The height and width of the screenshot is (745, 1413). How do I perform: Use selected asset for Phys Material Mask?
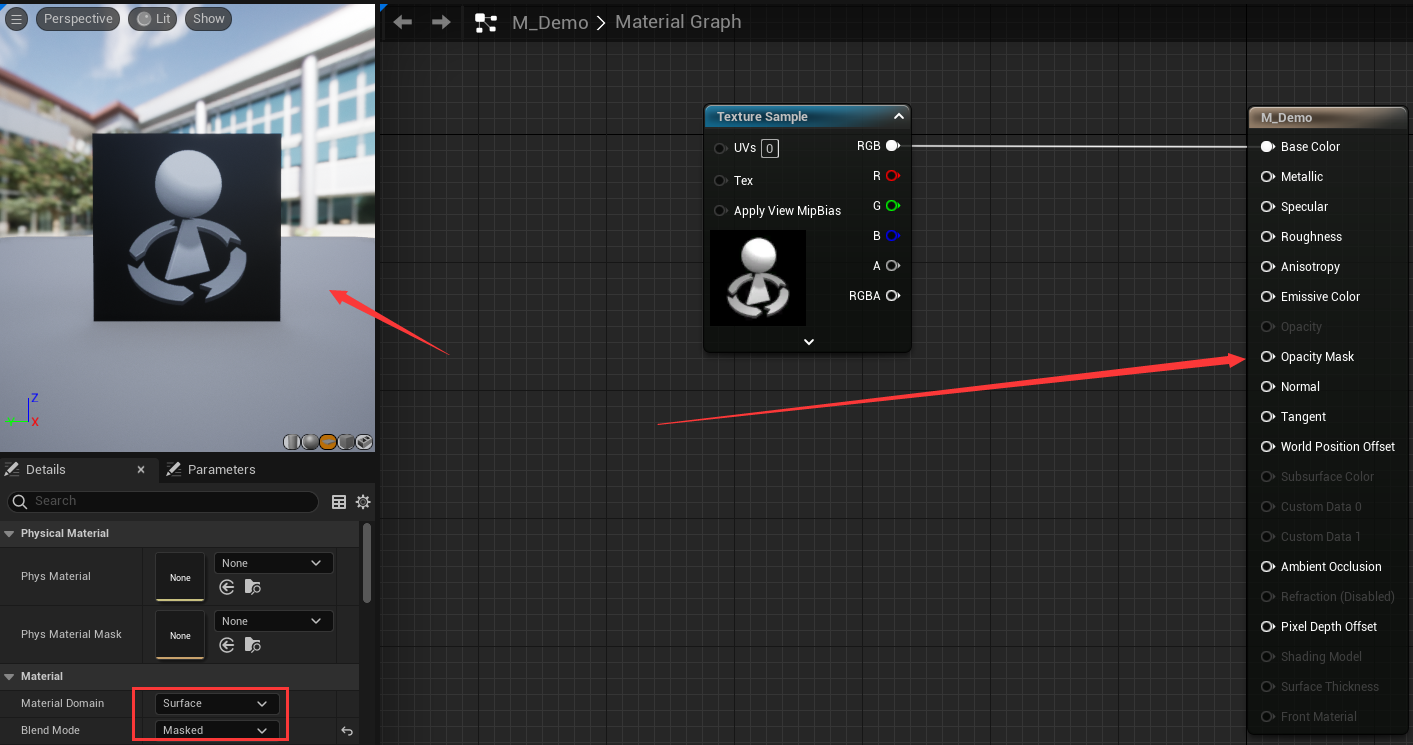tap(227, 645)
